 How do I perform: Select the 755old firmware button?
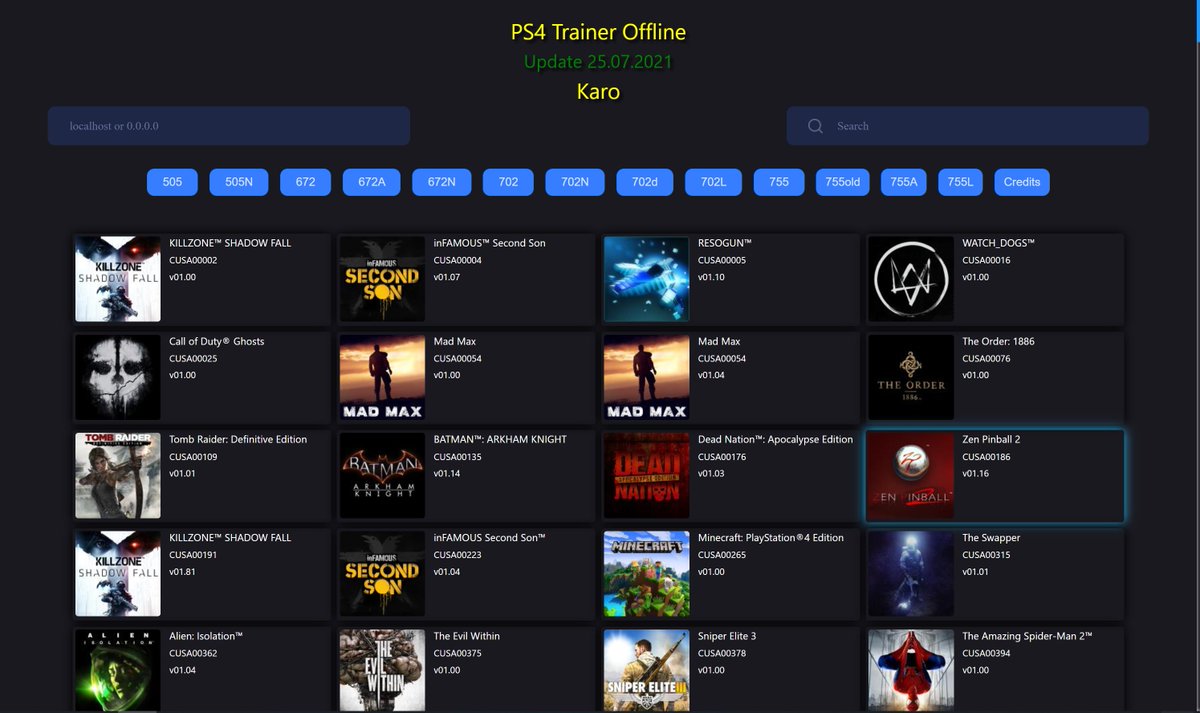[843, 182]
